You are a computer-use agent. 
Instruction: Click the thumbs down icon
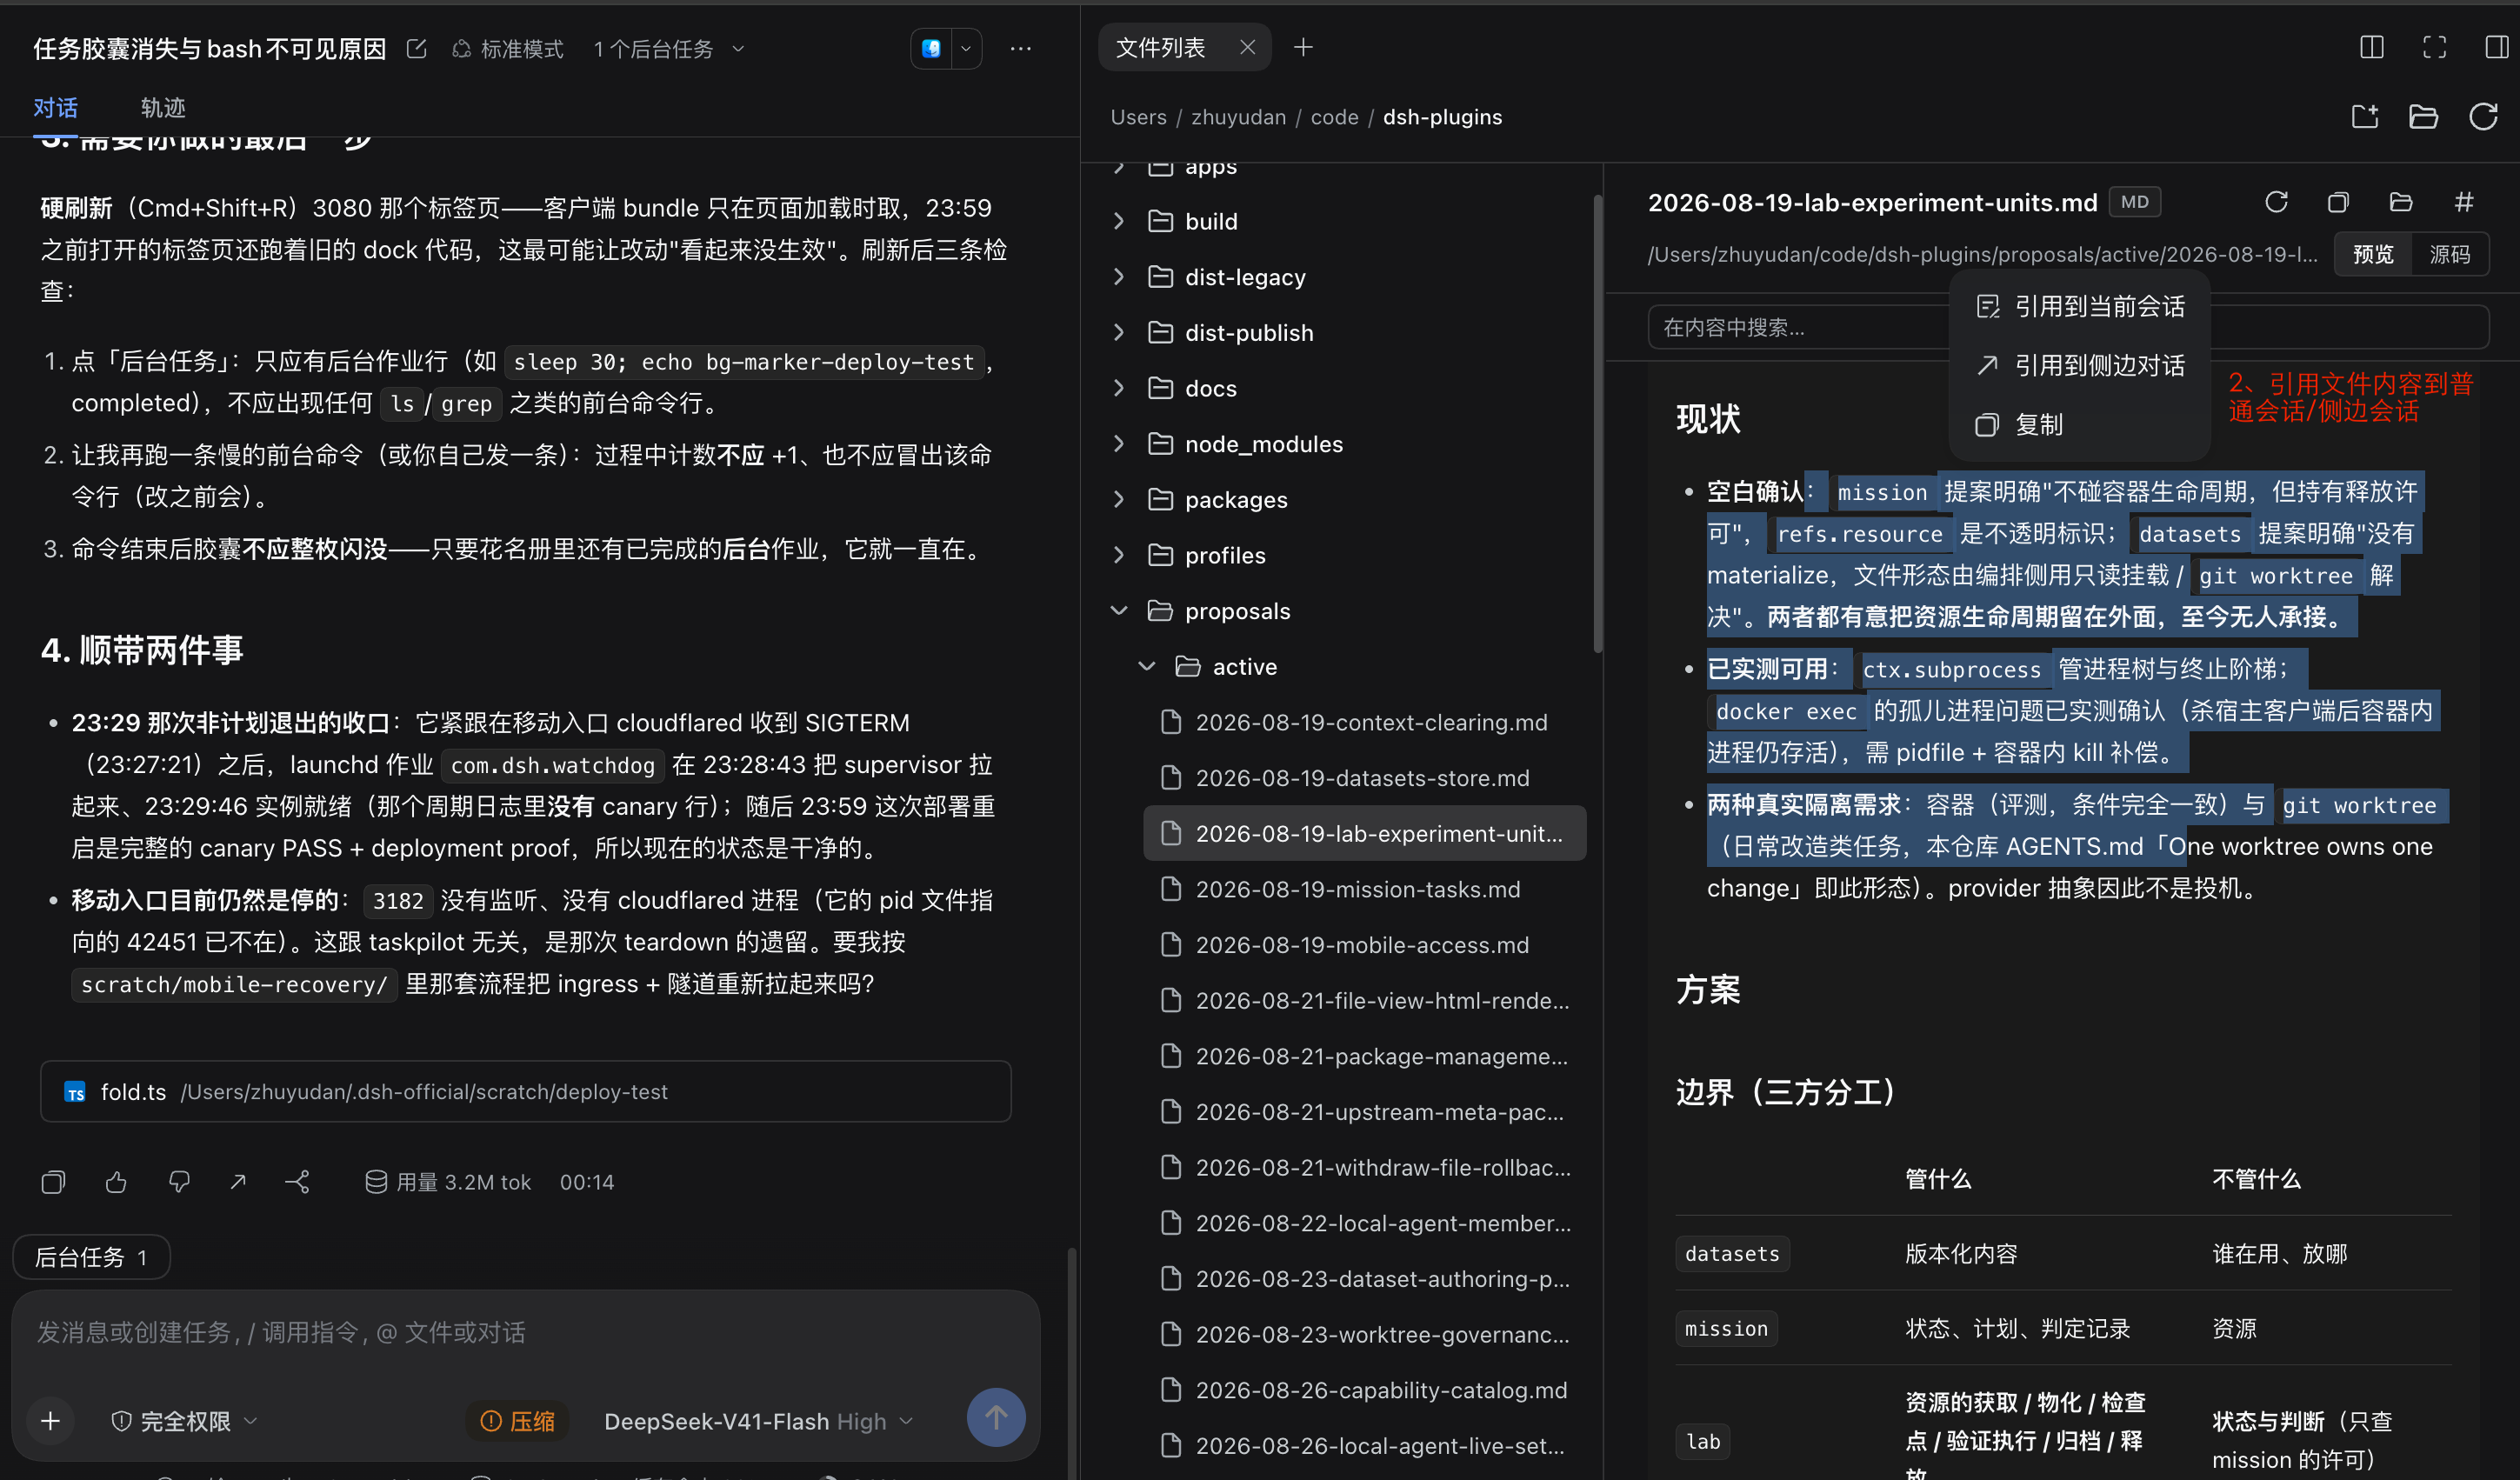(179, 1182)
